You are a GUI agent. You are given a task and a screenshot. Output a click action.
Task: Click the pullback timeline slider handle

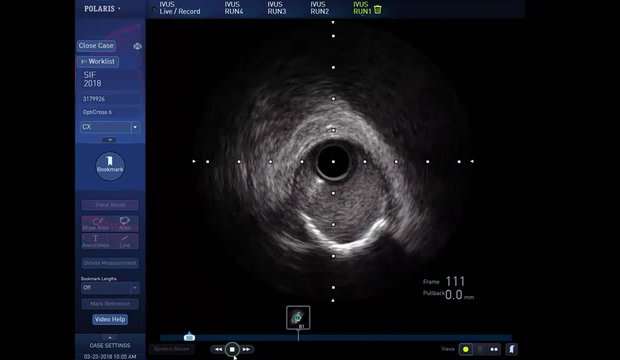click(189, 336)
